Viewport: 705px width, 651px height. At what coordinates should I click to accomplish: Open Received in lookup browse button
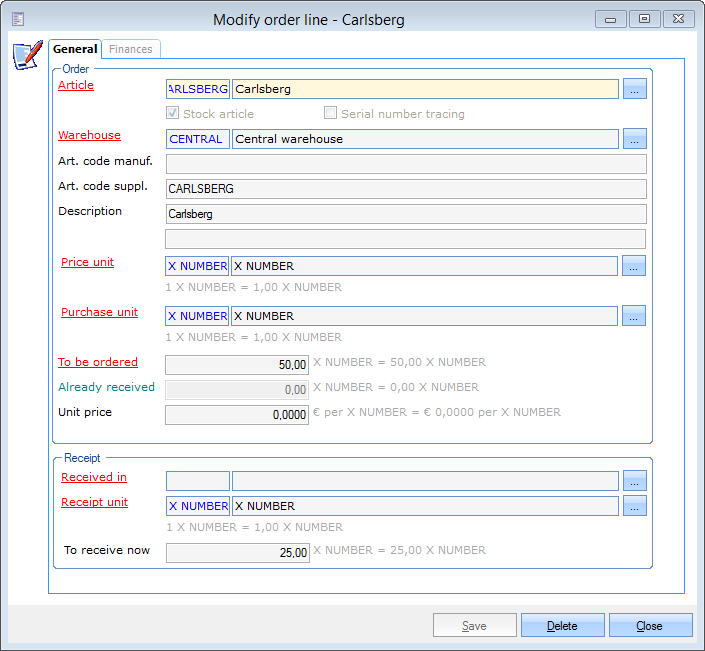(634, 481)
